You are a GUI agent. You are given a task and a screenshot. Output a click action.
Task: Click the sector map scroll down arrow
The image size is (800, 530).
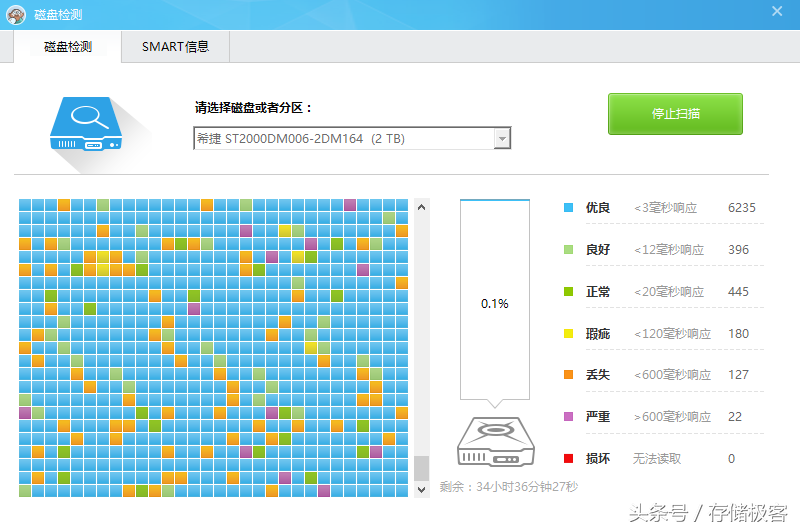point(421,490)
